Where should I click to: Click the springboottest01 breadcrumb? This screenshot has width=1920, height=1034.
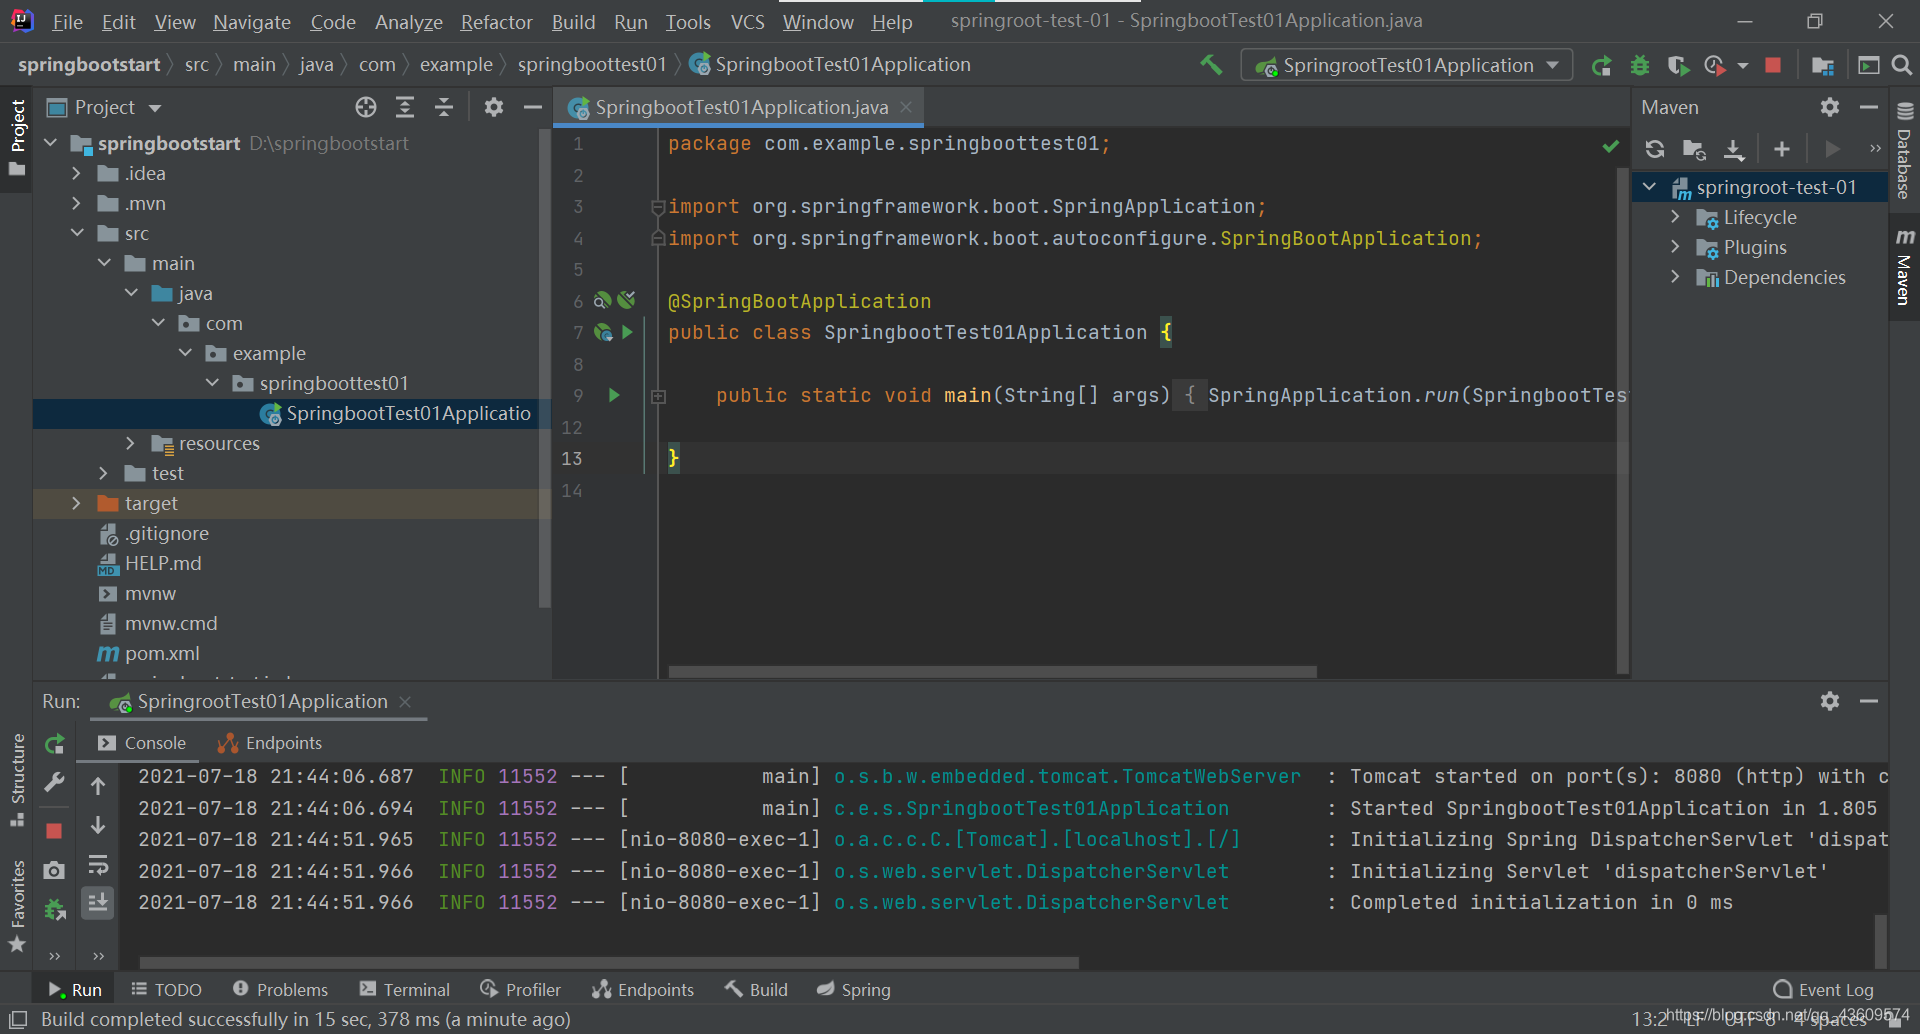coord(591,65)
